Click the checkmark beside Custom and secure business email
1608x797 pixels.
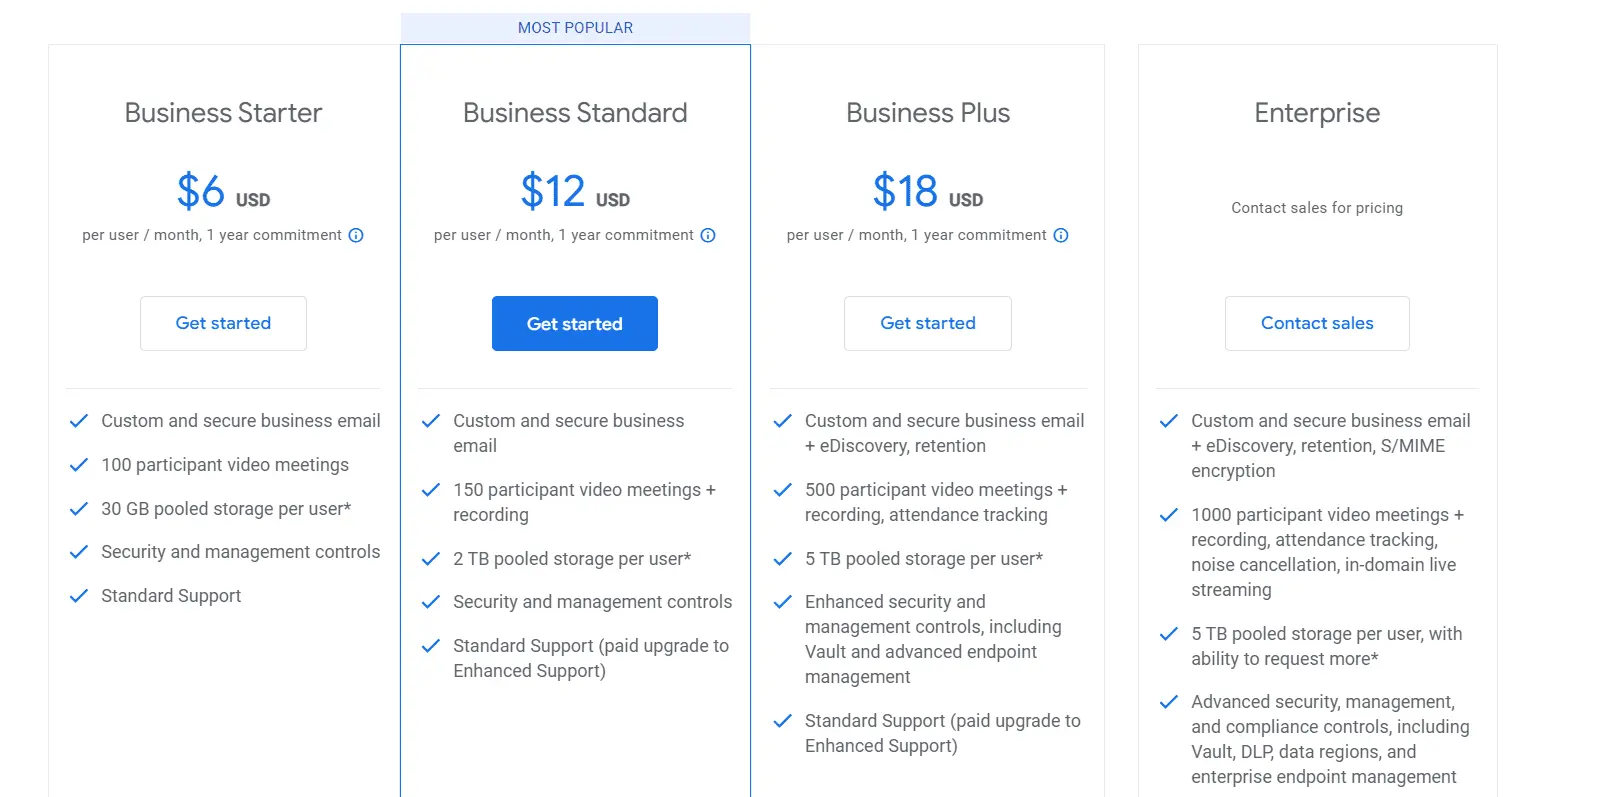pyautogui.click(x=79, y=420)
